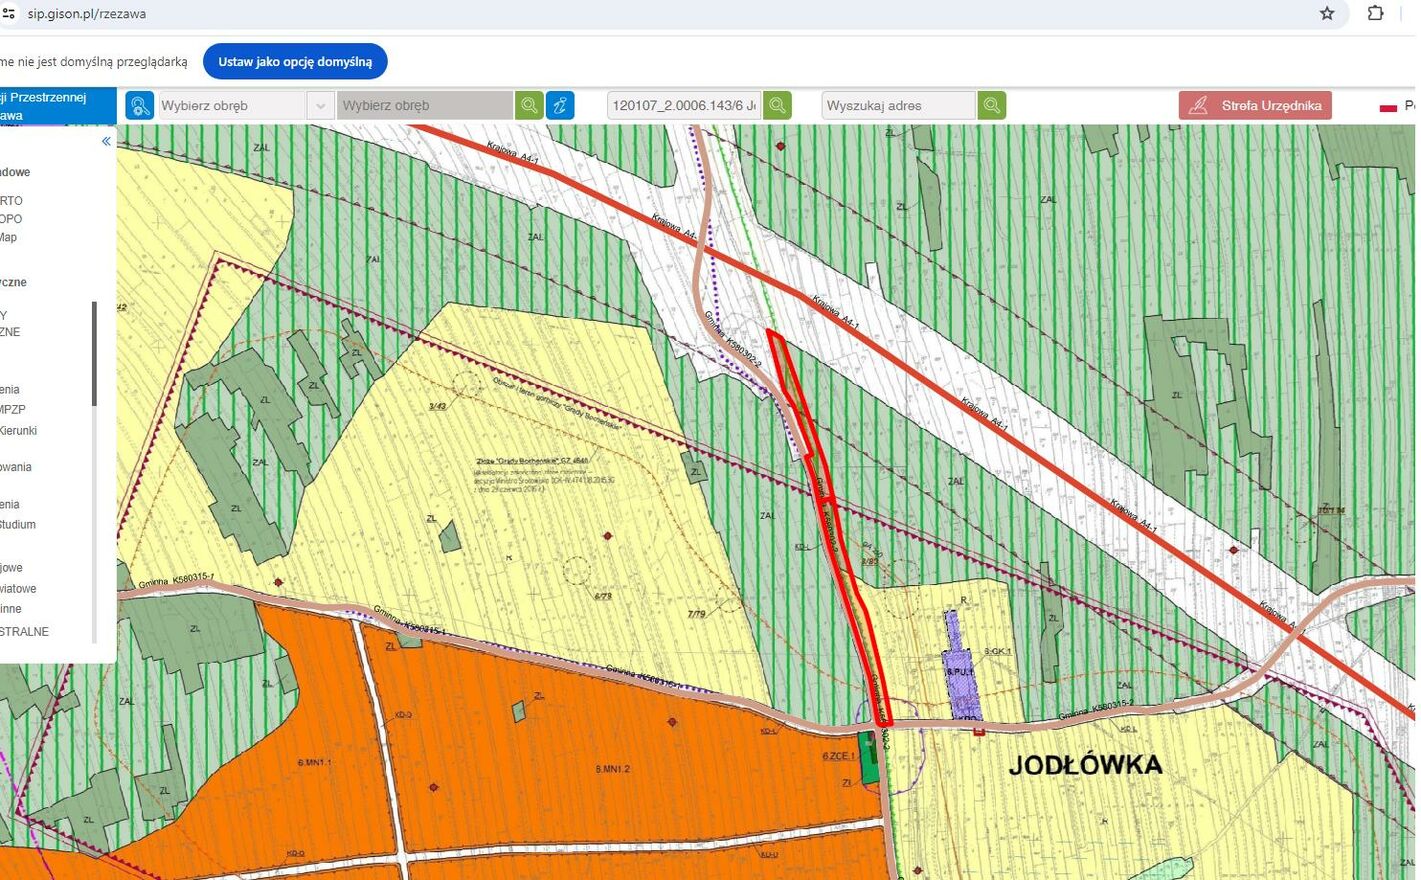
Task: Open the first Wybierz obręb dropdown
Action: pos(232,105)
